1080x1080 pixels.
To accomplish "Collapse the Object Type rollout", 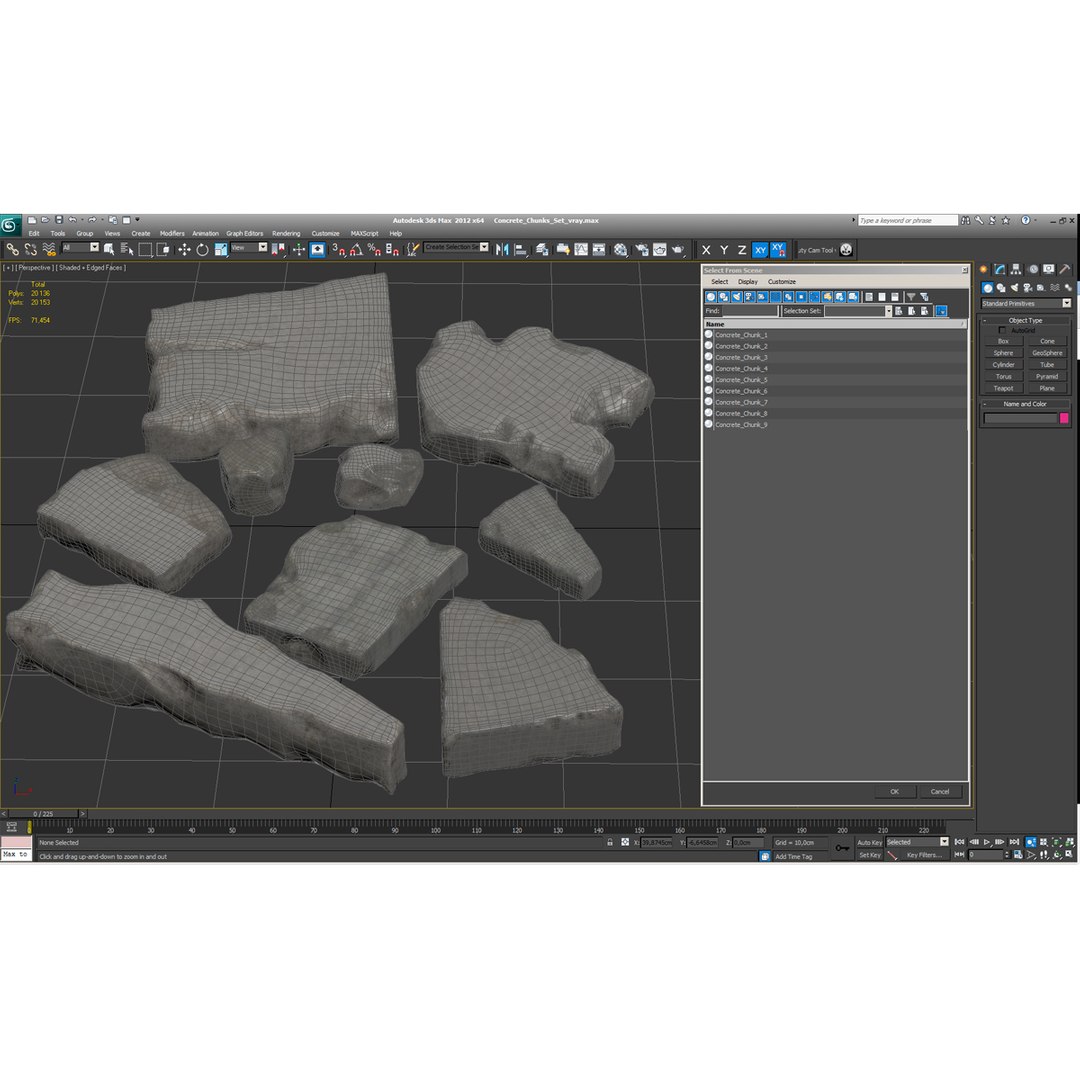I will point(1025,320).
